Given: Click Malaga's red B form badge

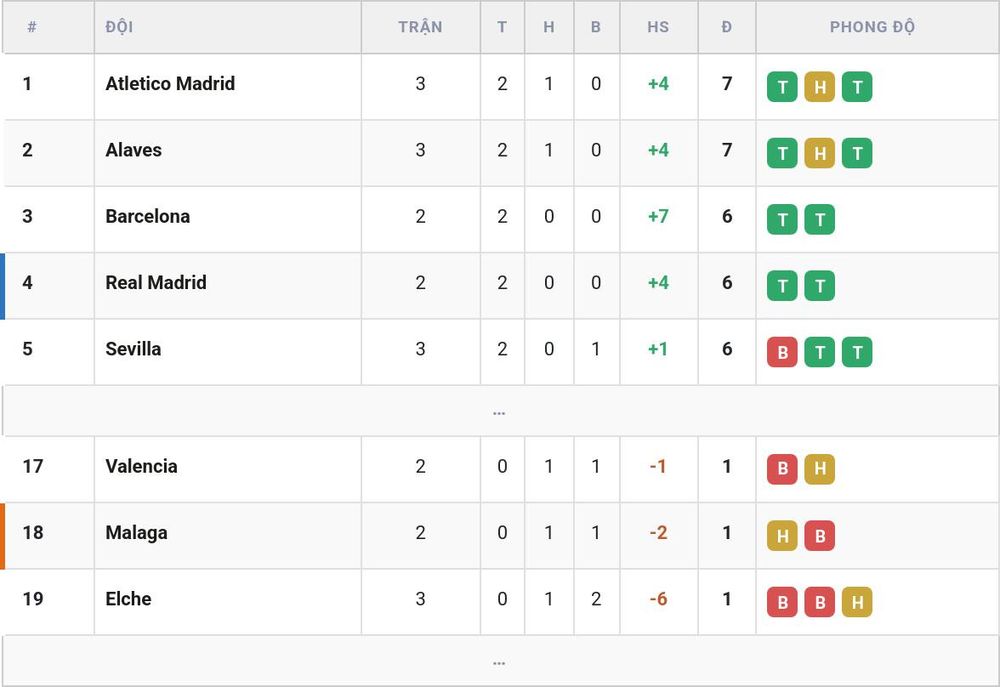Looking at the screenshot, I should pos(820,536).
